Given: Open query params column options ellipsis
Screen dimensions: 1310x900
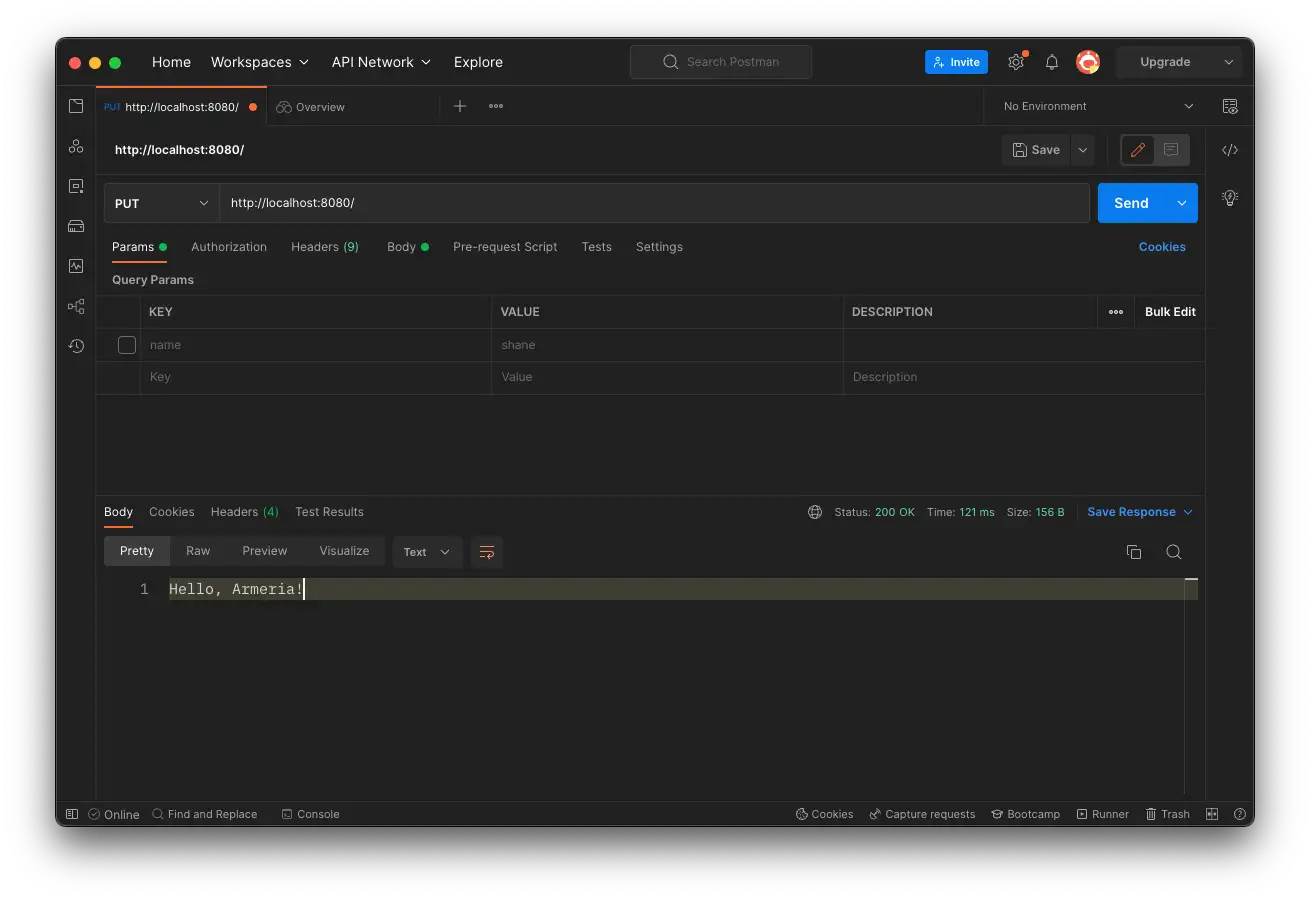Looking at the screenshot, I should [1116, 312].
